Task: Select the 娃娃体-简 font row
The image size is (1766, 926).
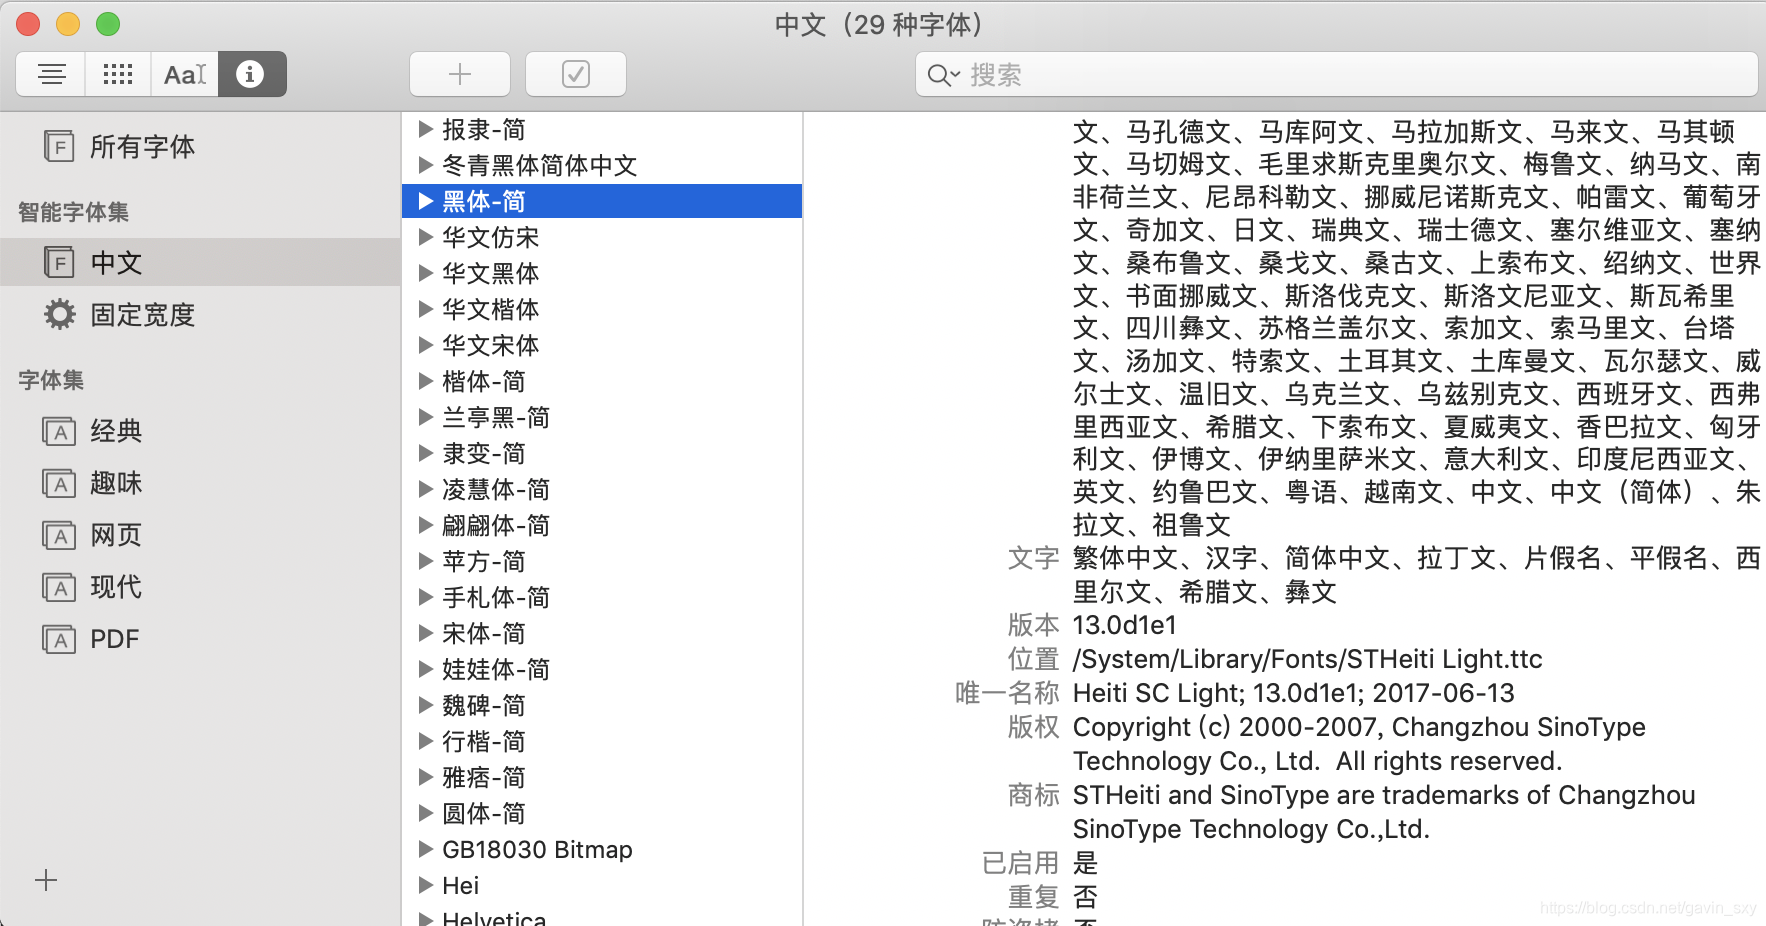Action: 602,669
